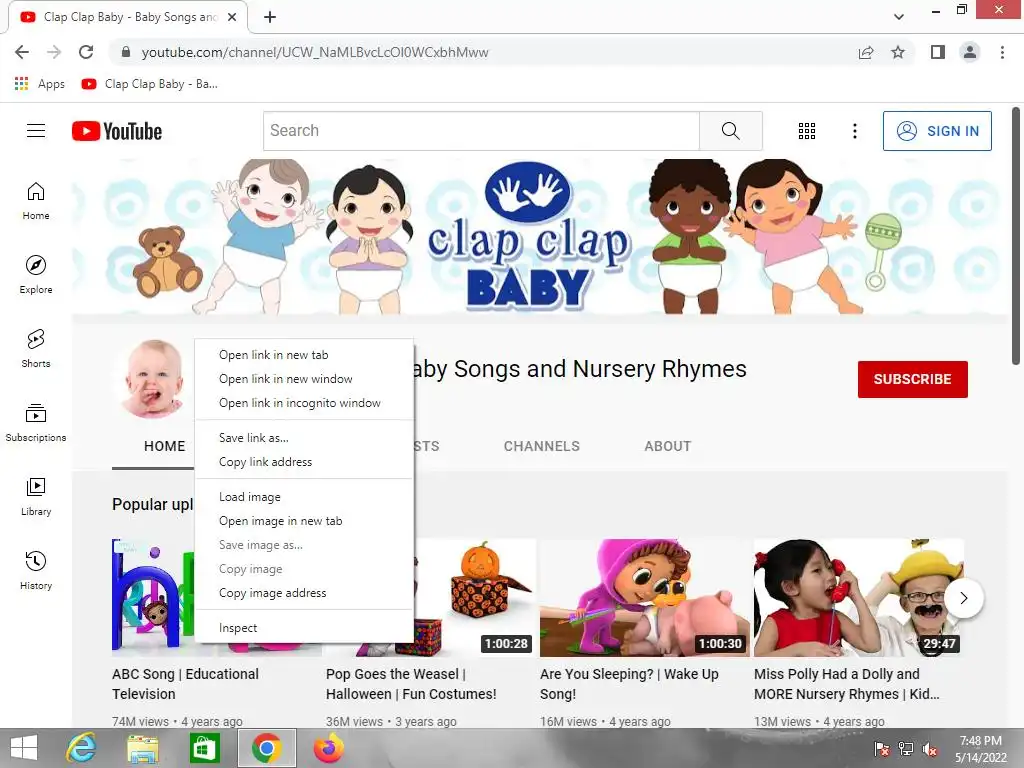The width and height of the screenshot is (1024, 768).
Task: Open the tab search dropdown arrow
Action: [x=899, y=17]
